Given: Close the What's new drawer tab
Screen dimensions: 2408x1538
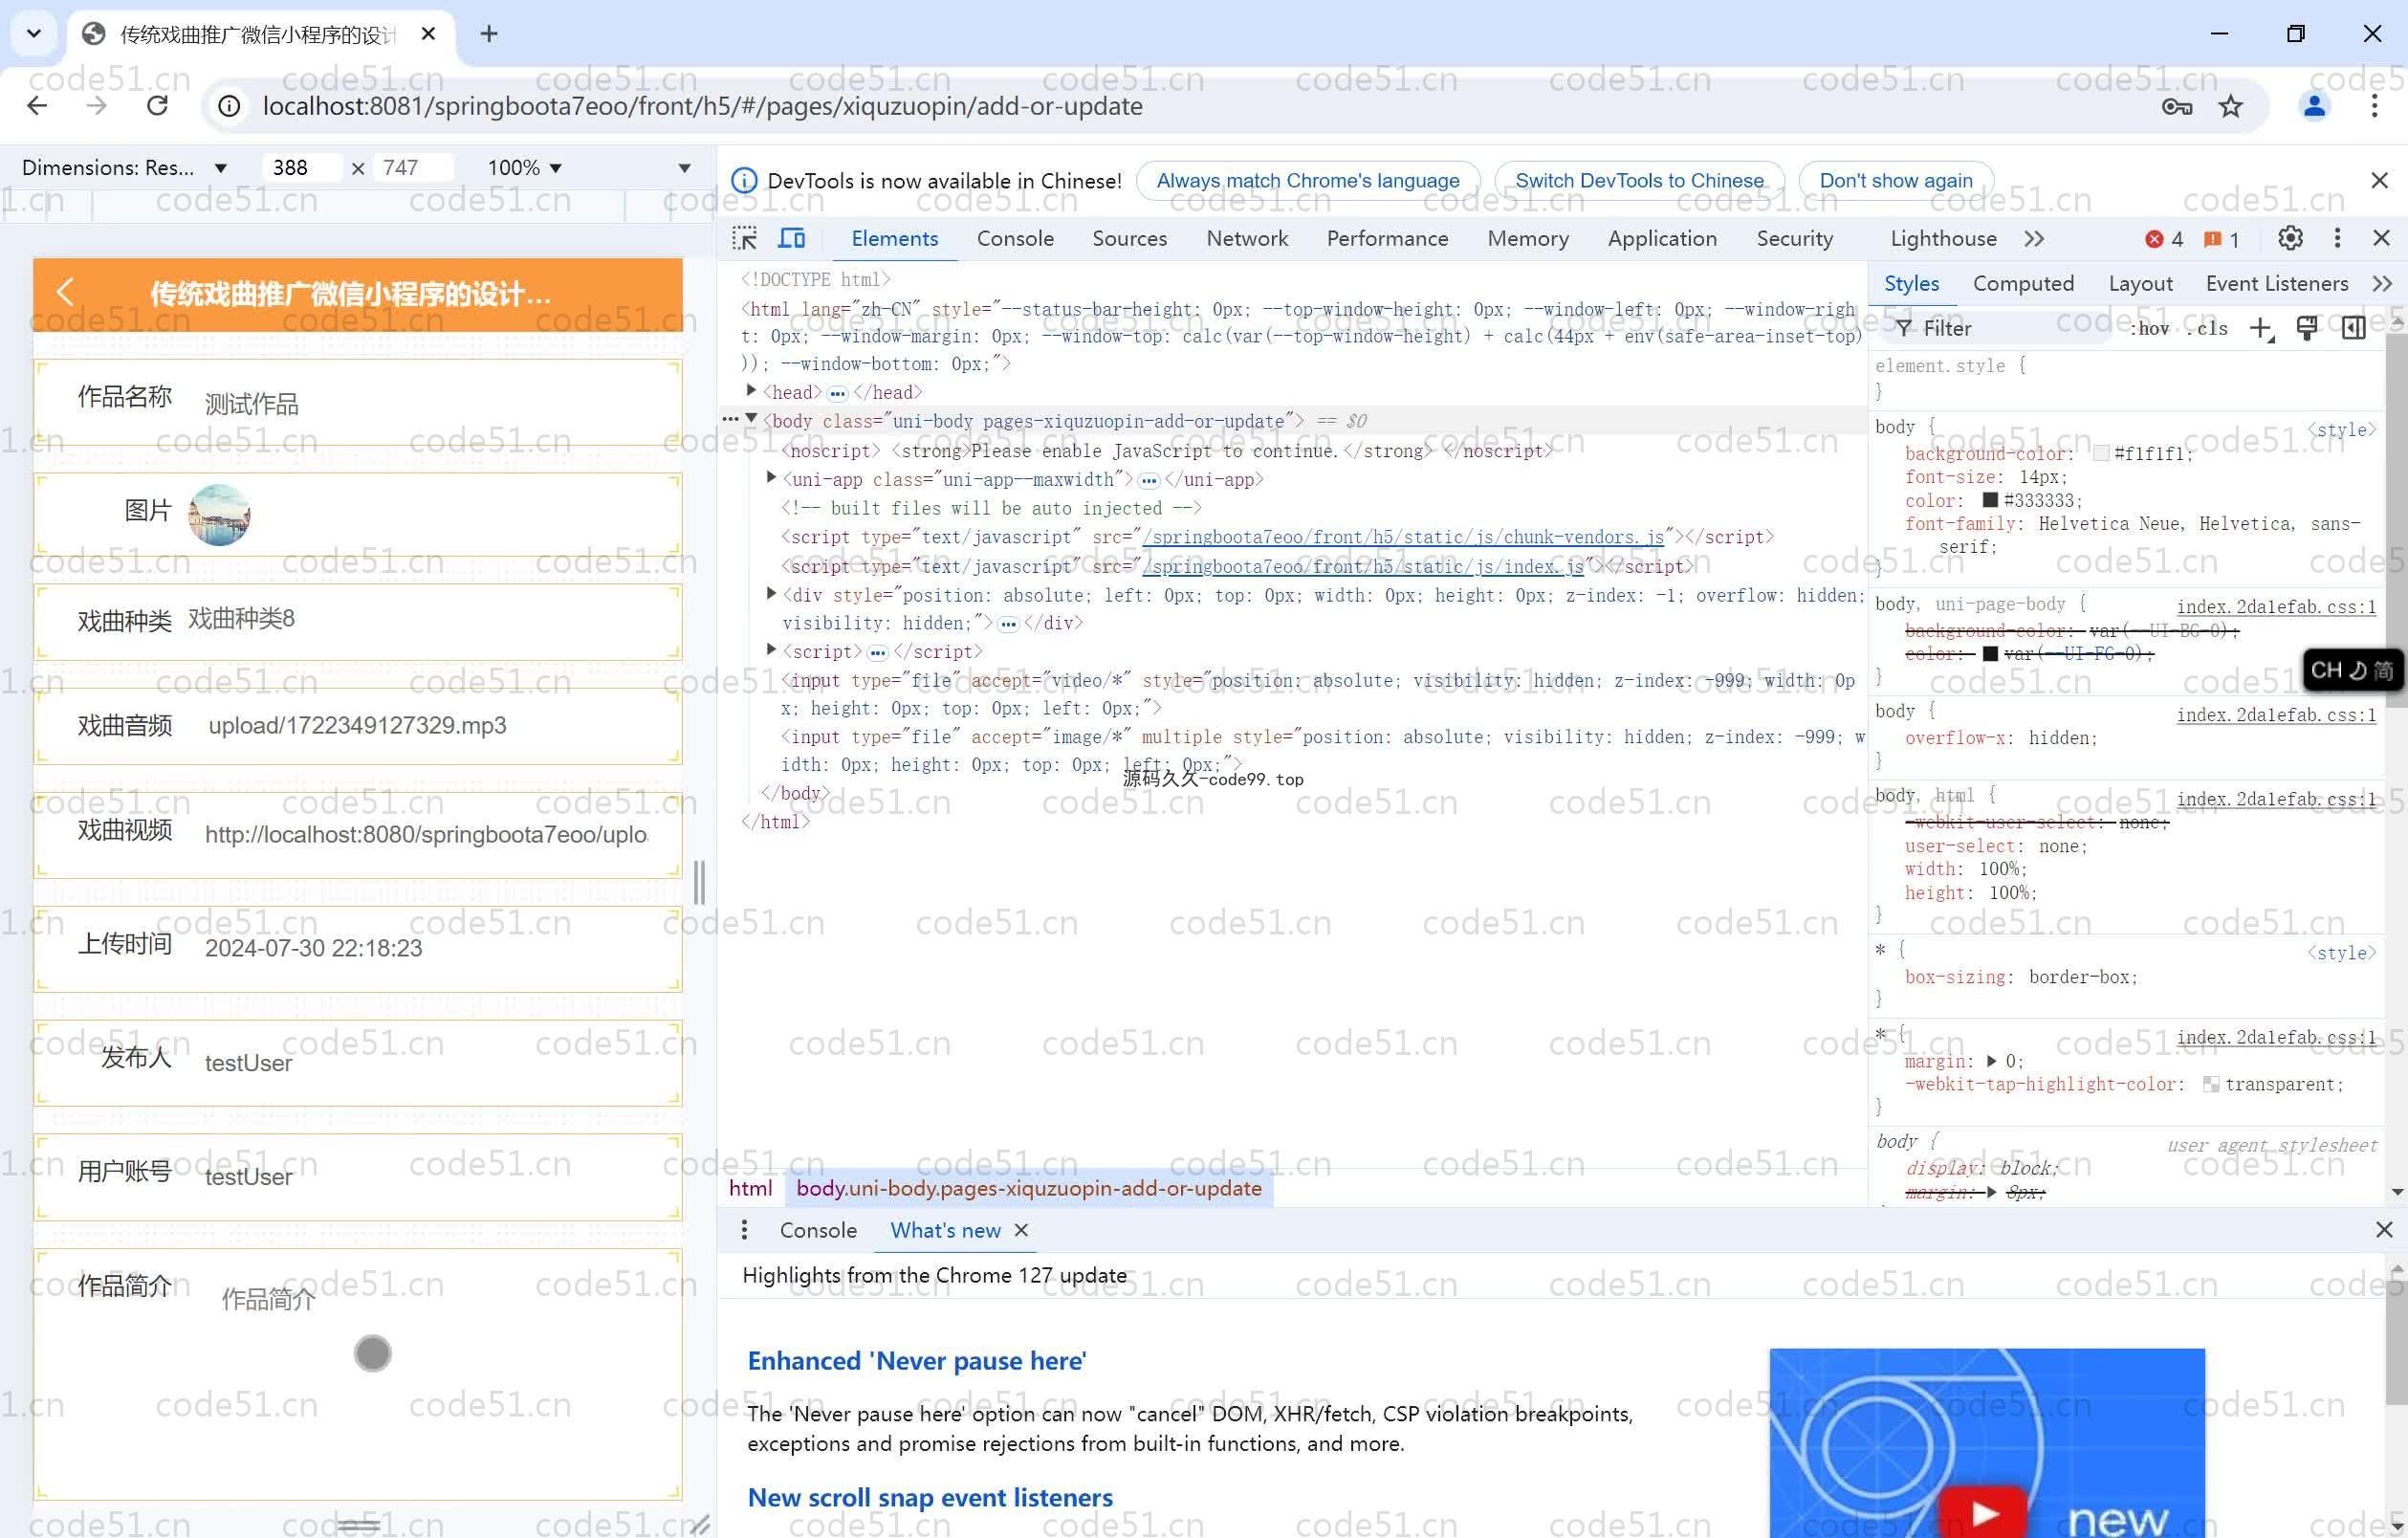Looking at the screenshot, I should 1021,1230.
